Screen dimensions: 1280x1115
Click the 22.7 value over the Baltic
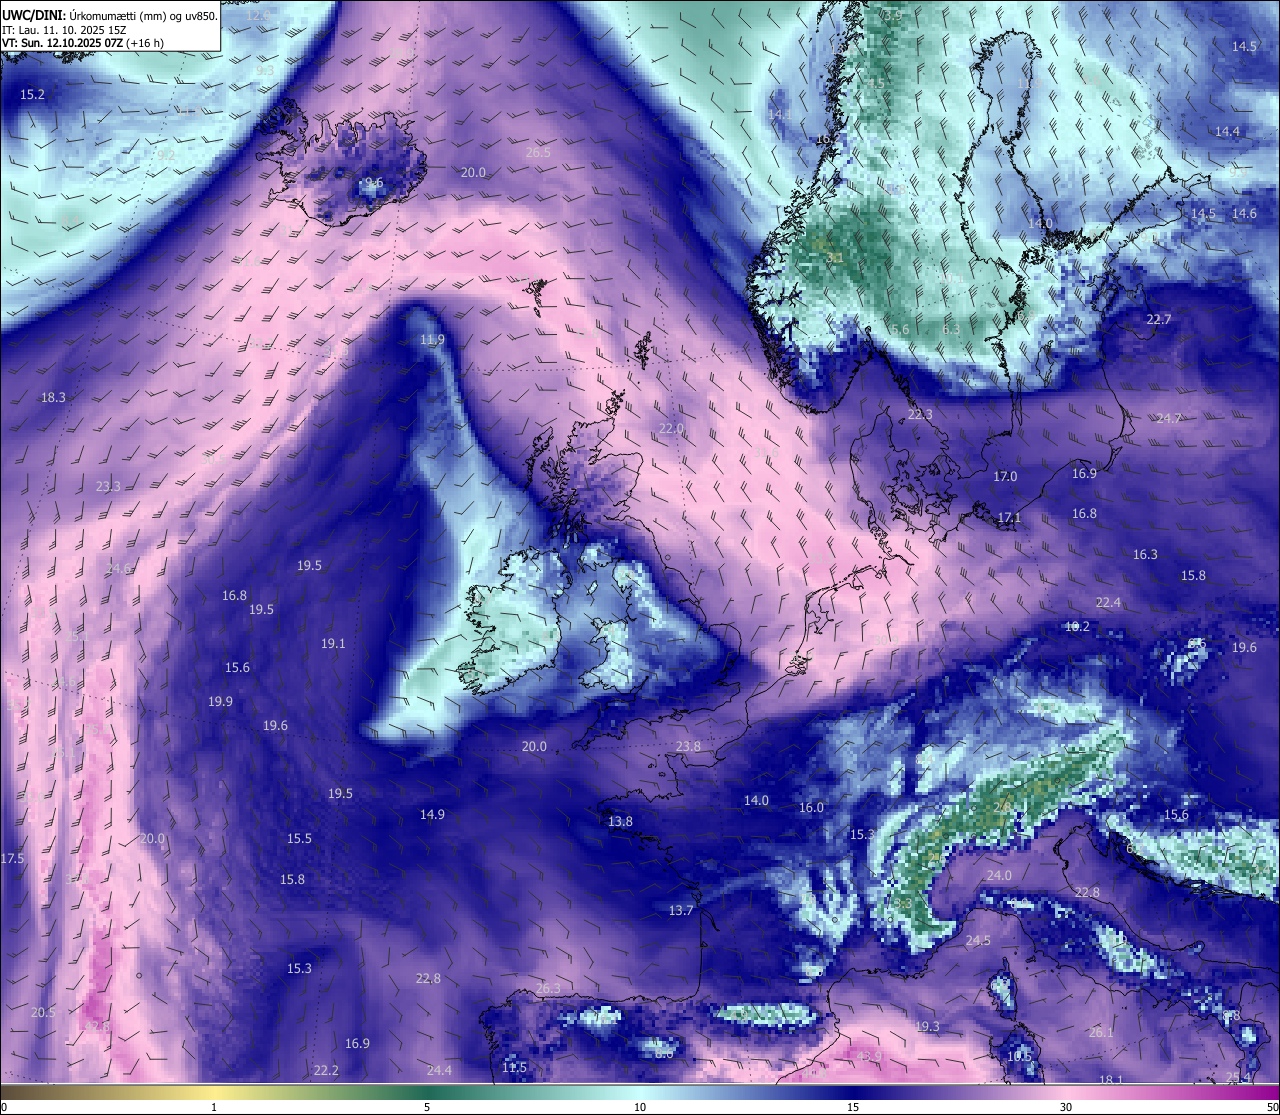1158,320
